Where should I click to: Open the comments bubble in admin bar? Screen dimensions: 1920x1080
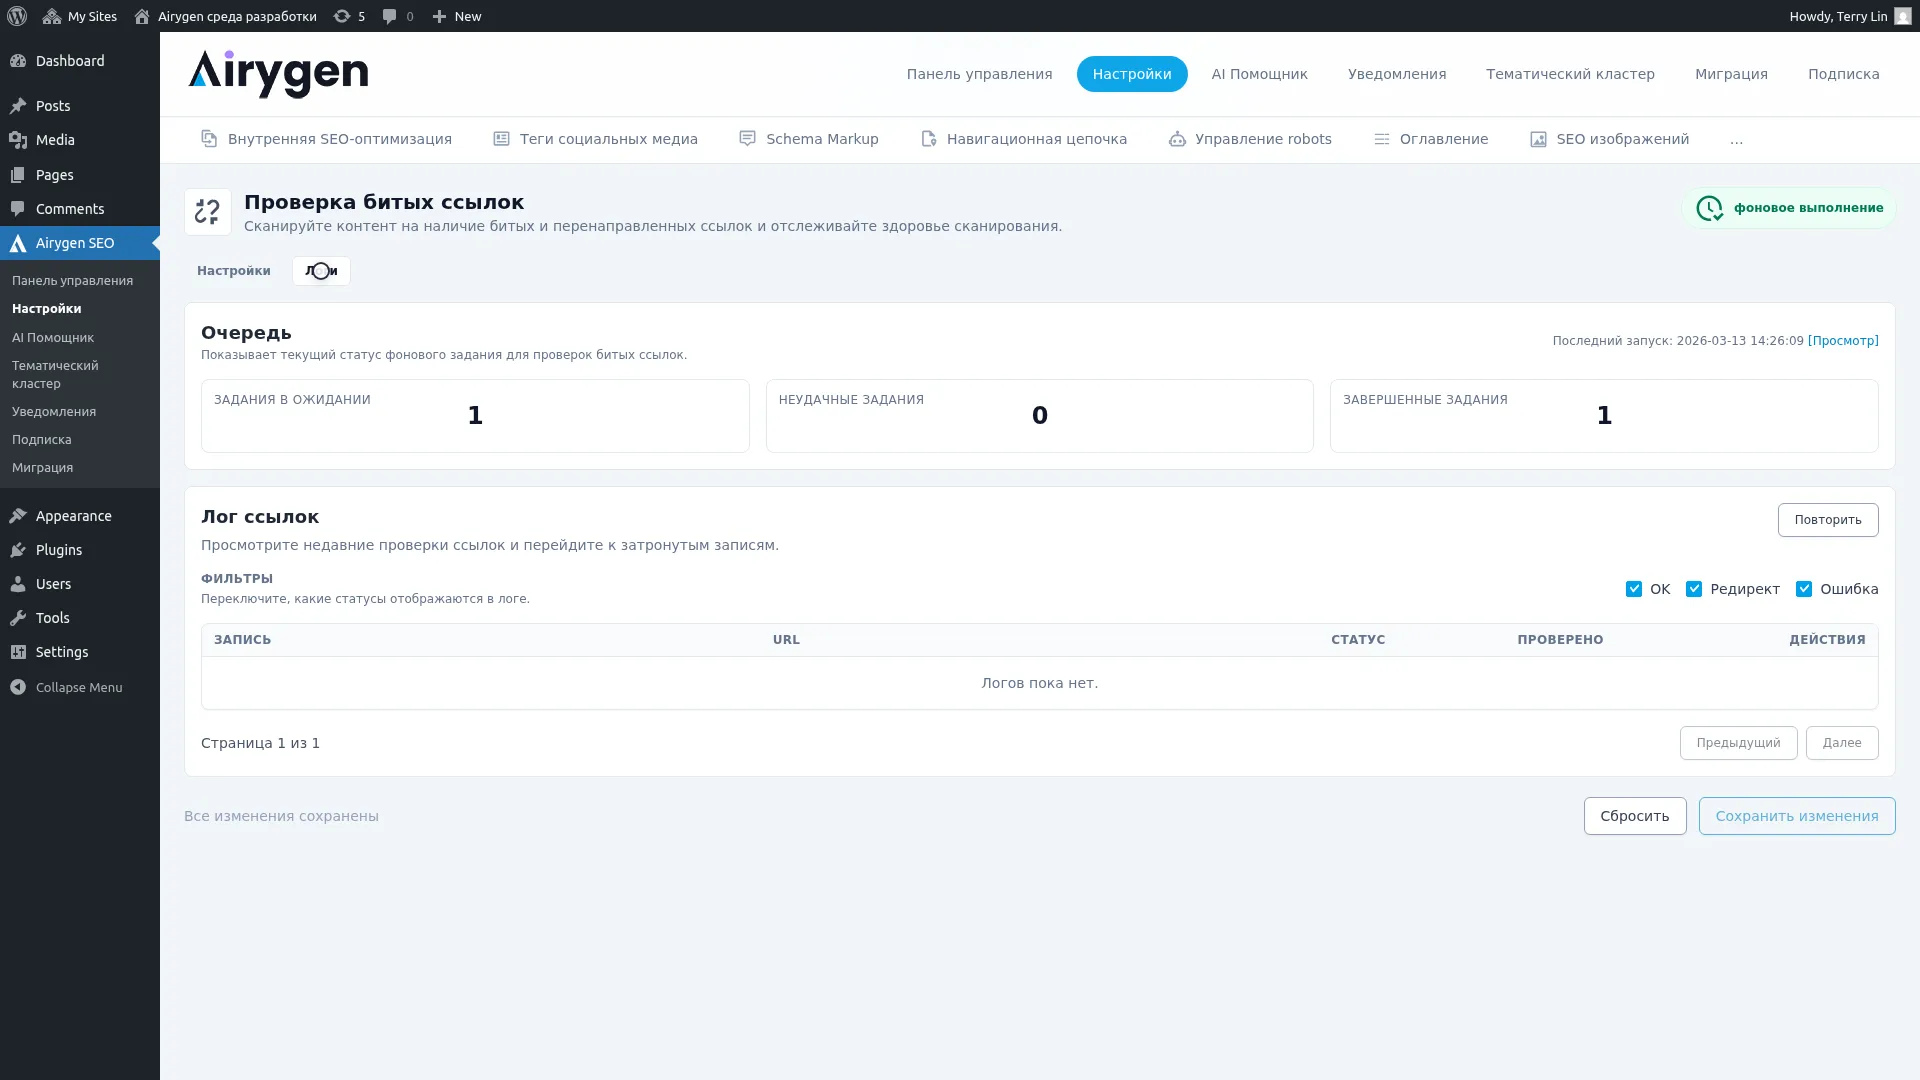point(398,16)
